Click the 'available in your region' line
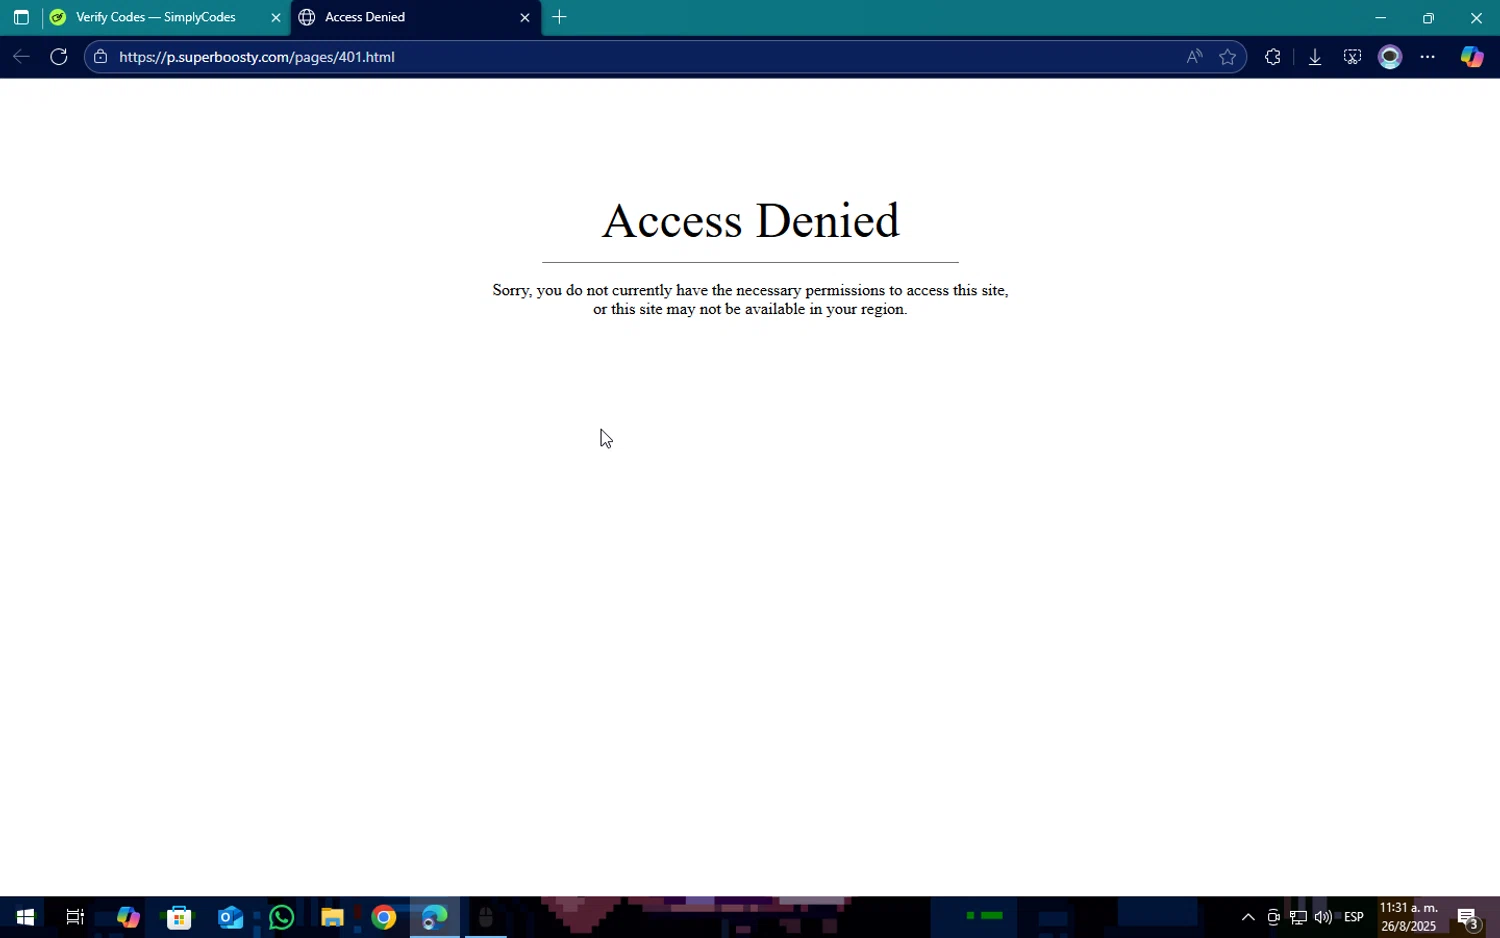 (750, 309)
